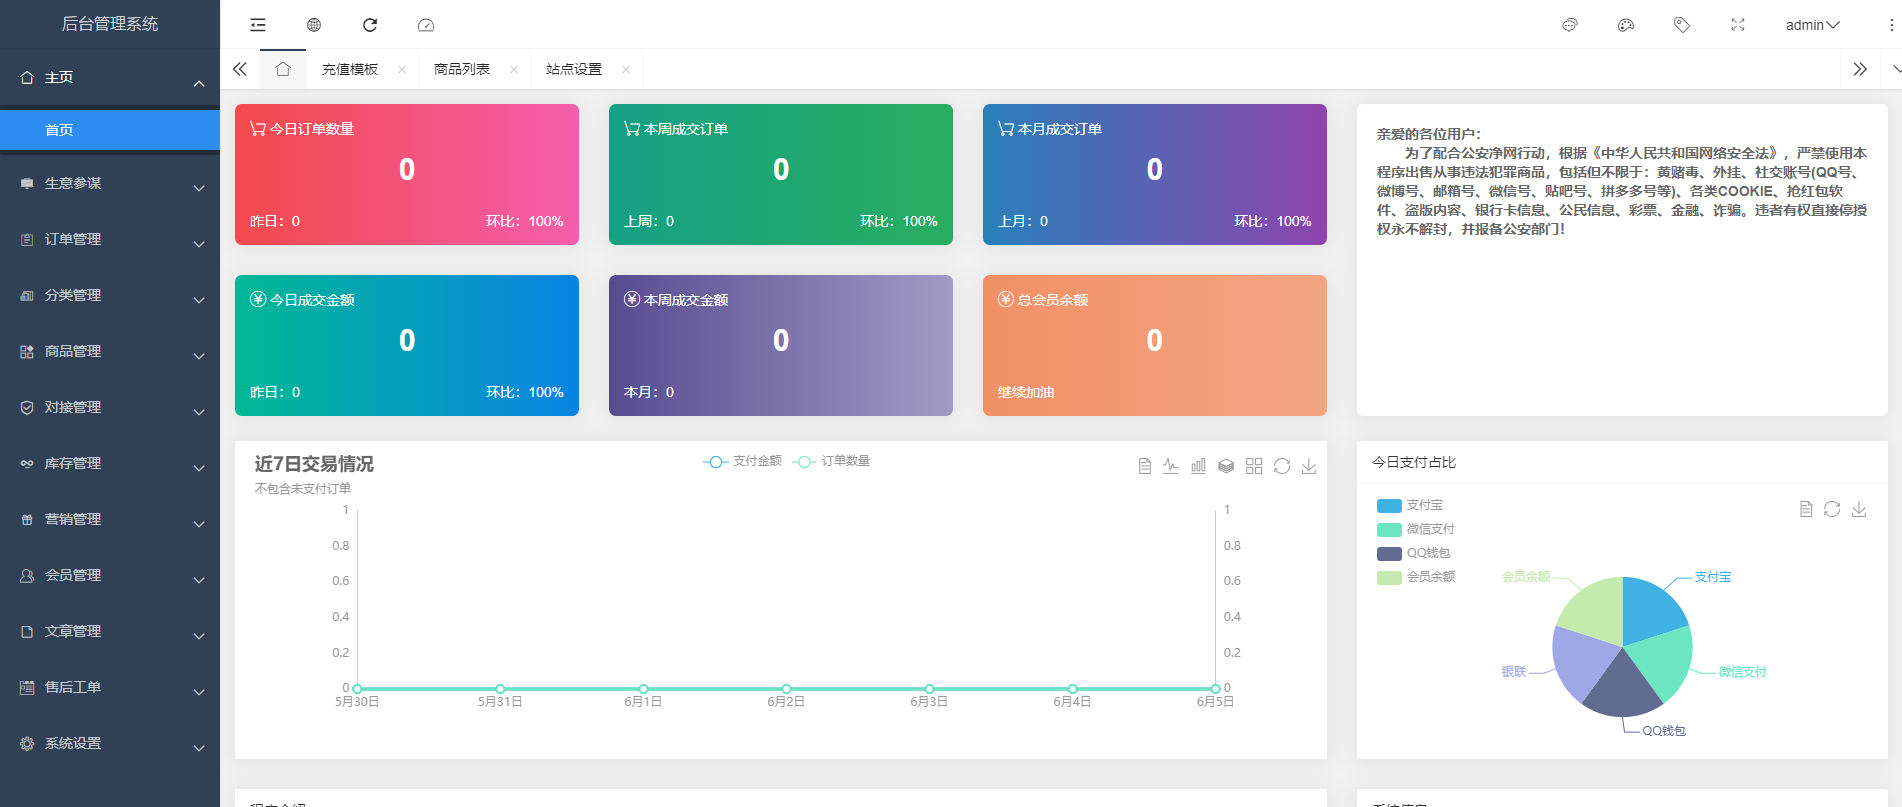Click the refresh page icon in the header
The height and width of the screenshot is (807, 1902).
pos(370,25)
